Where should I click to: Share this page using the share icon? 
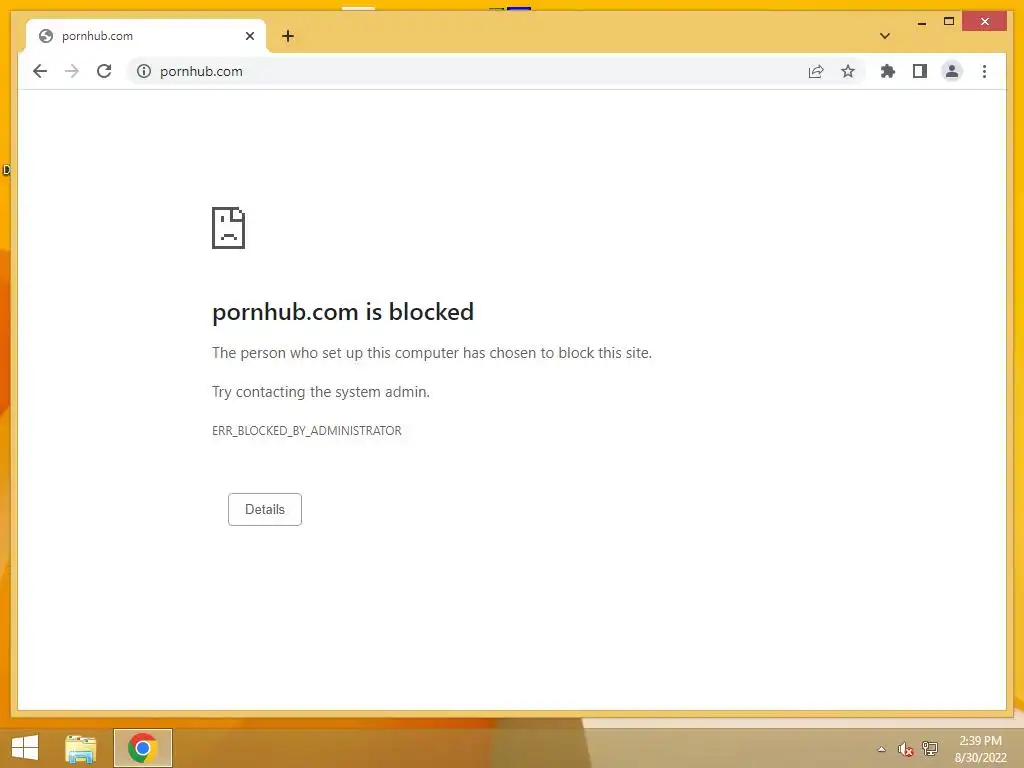(x=816, y=71)
